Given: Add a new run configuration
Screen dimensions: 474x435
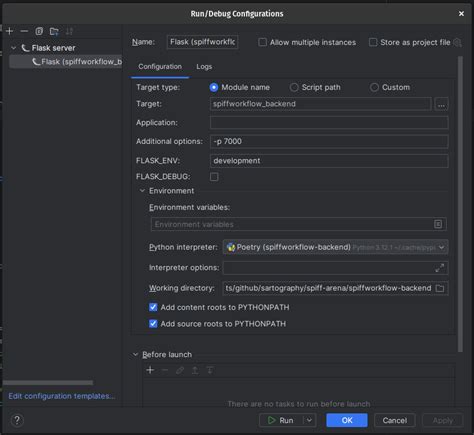Looking at the screenshot, I should coord(10,31).
